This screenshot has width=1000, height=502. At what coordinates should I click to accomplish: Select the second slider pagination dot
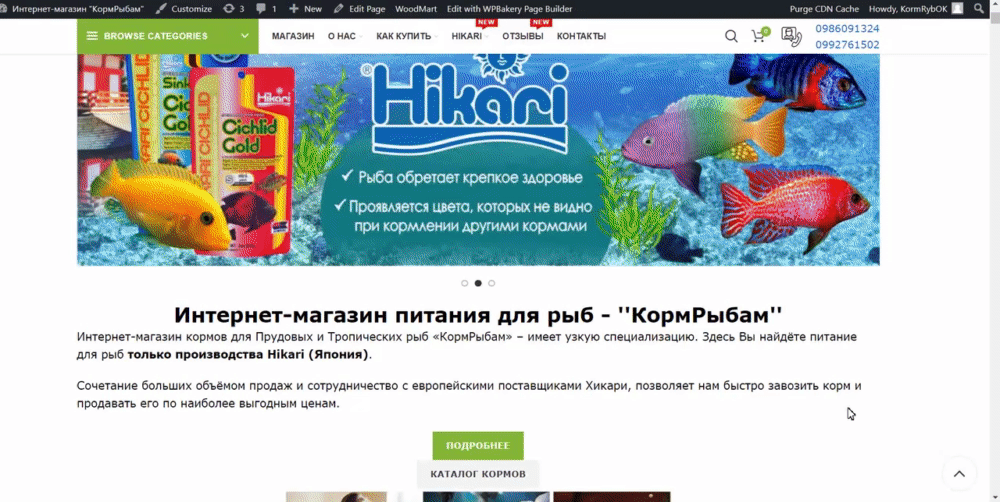point(478,283)
